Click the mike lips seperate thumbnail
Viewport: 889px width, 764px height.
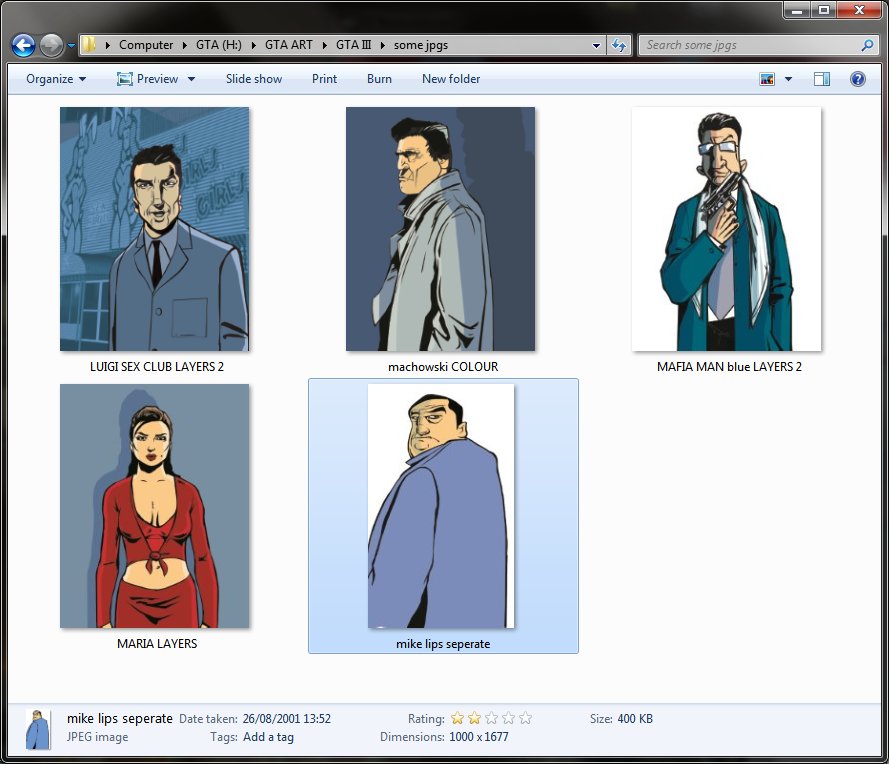(x=441, y=506)
